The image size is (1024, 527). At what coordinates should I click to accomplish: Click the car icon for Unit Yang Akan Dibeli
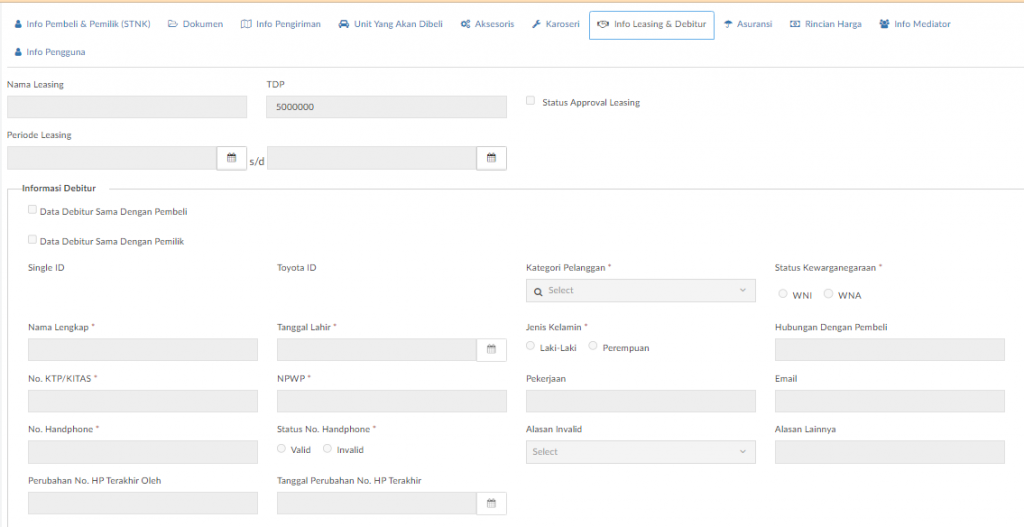(x=344, y=24)
